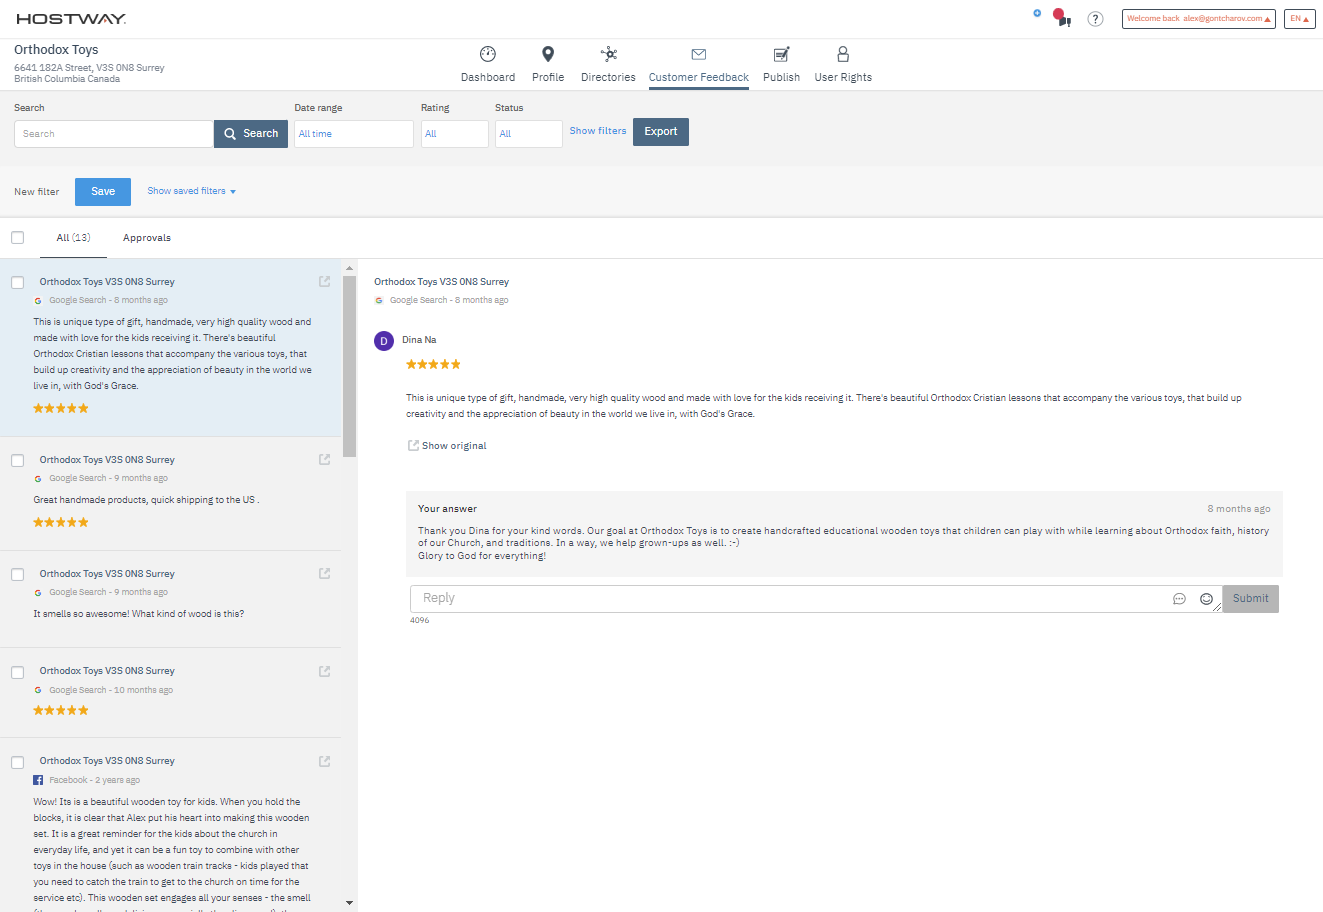1323x912 pixels.
Task: Click the help question mark icon
Action: click(1096, 19)
